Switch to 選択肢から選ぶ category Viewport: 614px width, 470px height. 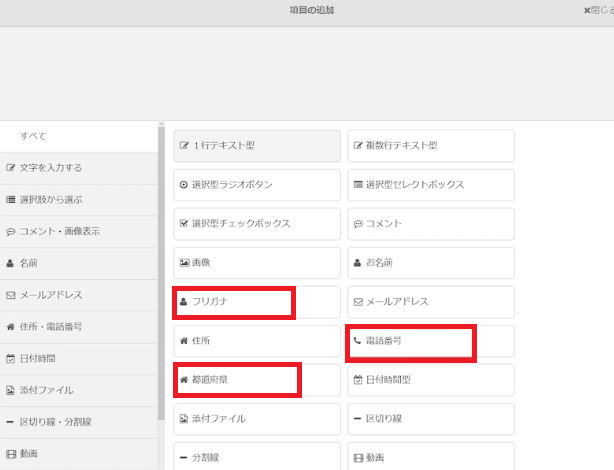click(x=78, y=199)
